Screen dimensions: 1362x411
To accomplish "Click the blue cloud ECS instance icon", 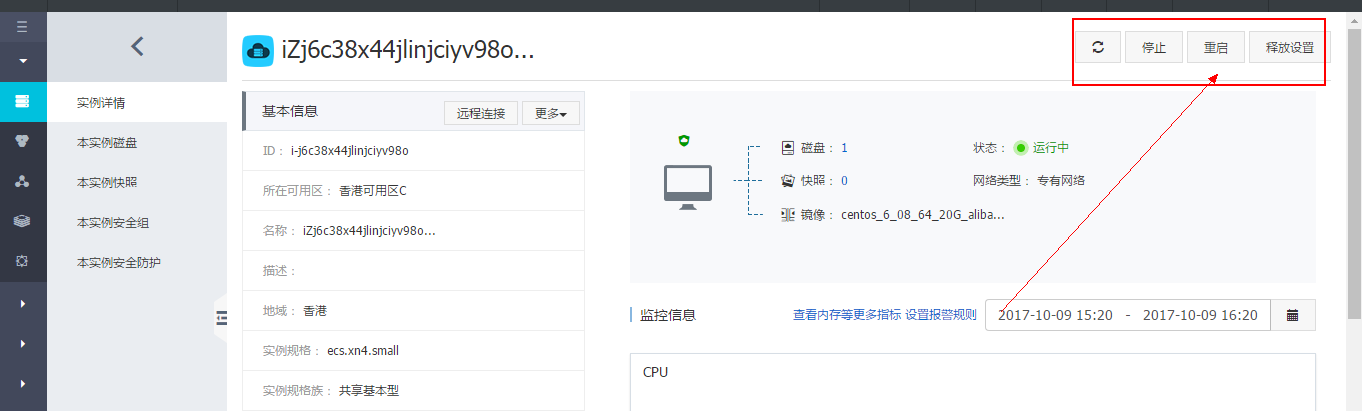I will click(x=258, y=51).
